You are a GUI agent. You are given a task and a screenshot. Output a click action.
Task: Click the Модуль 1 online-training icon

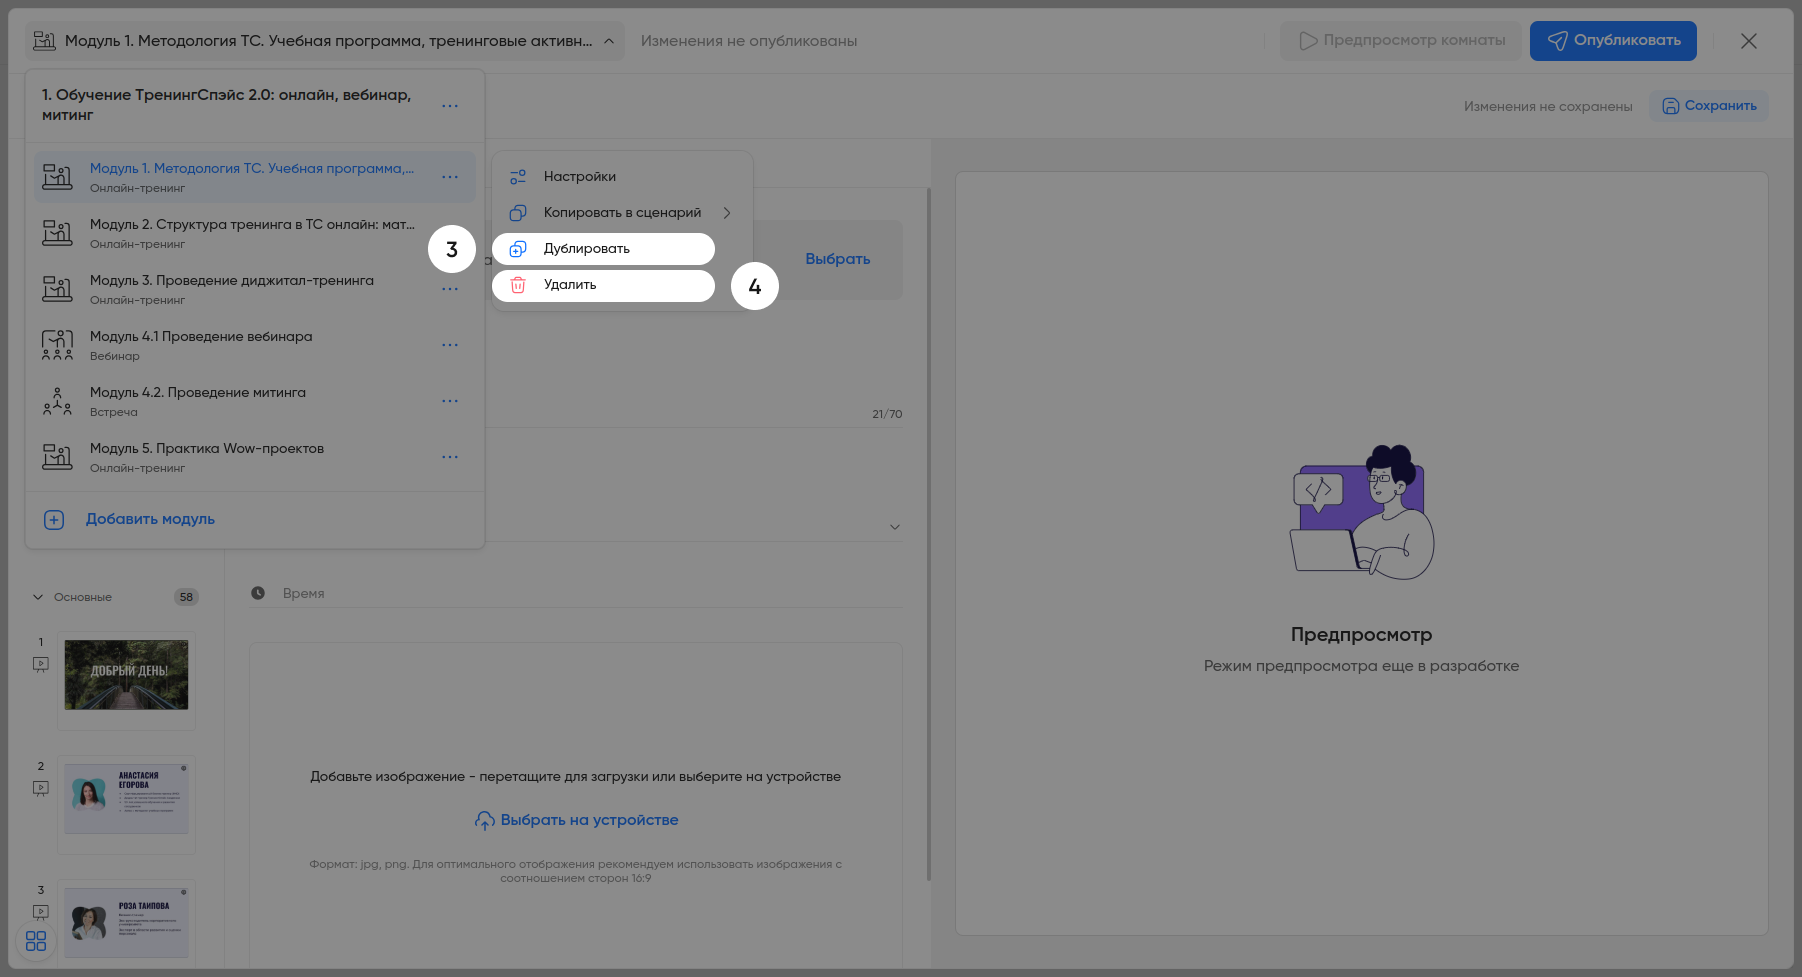pos(57,177)
